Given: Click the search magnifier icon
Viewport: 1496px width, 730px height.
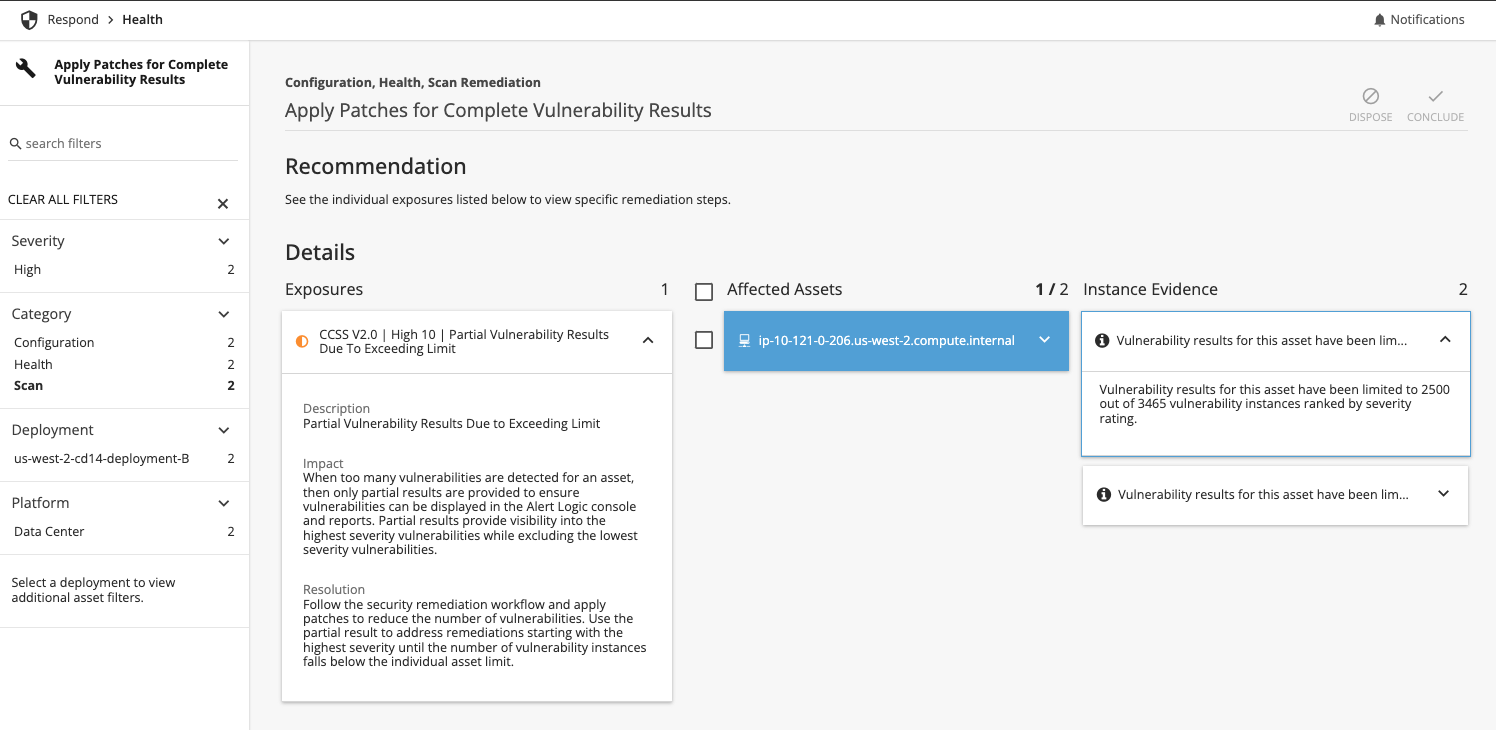Looking at the screenshot, I should click(16, 144).
